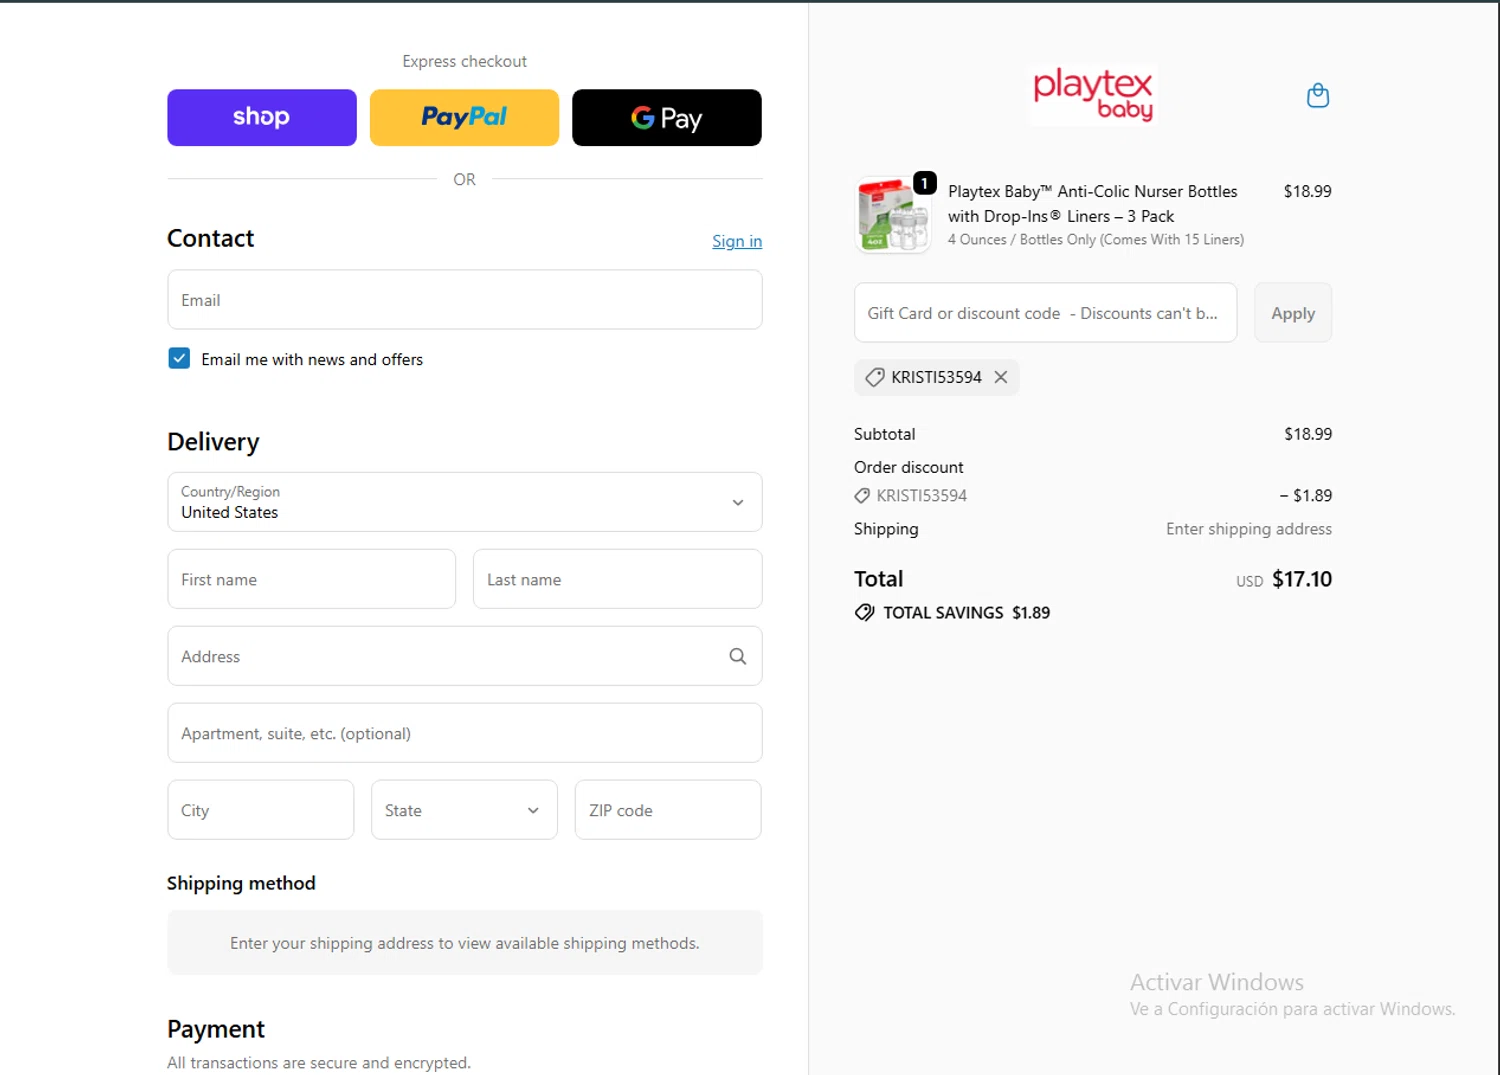The image size is (1500, 1075).
Task: Click the City input field
Action: [x=261, y=810]
